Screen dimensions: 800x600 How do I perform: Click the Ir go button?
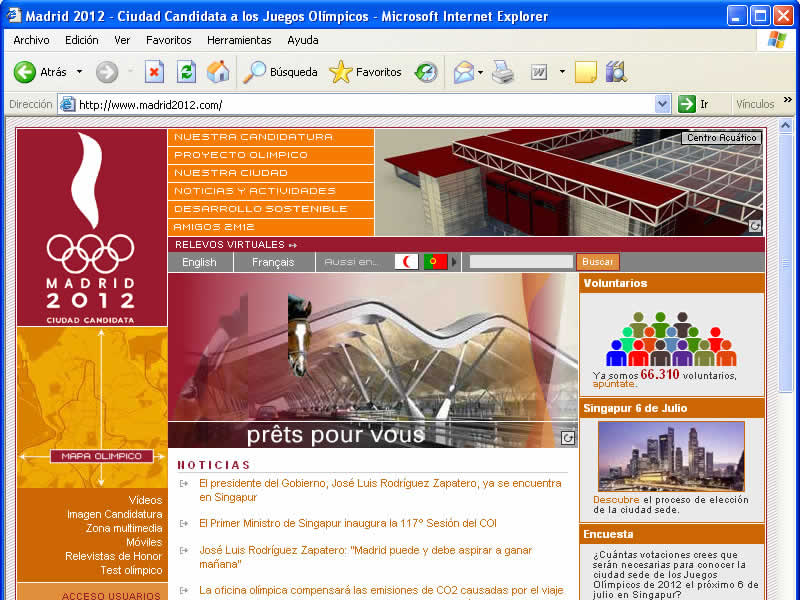click(693, 105)
